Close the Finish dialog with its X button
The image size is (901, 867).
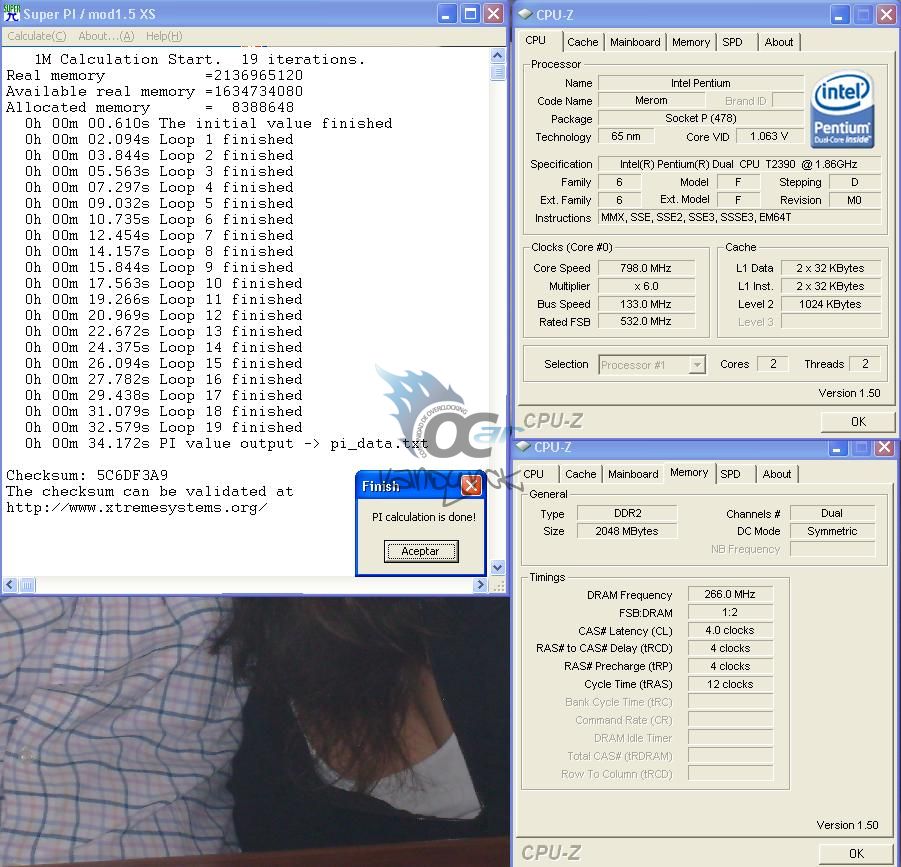(471, 486)
